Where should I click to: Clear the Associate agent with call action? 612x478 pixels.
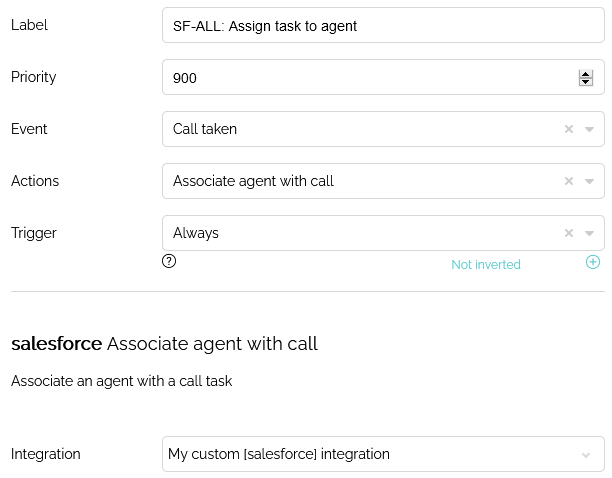pyautogui.click(x=569, y=181)
